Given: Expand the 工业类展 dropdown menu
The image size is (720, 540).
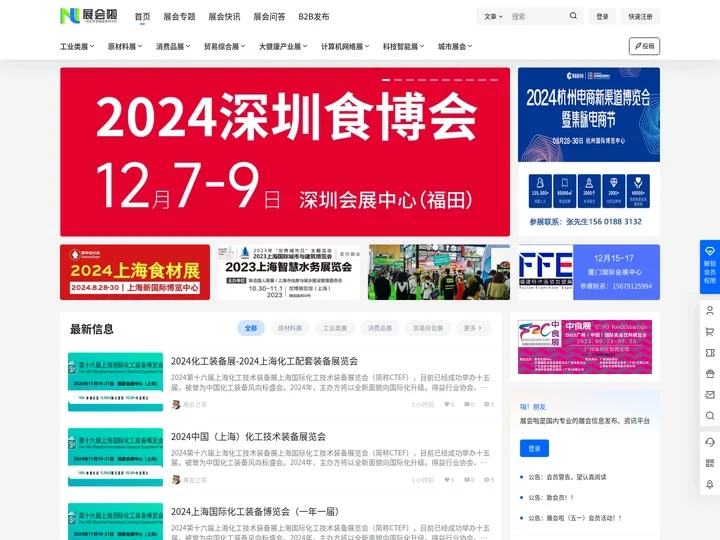Looking at the screenshot, I should coord(77,46).
